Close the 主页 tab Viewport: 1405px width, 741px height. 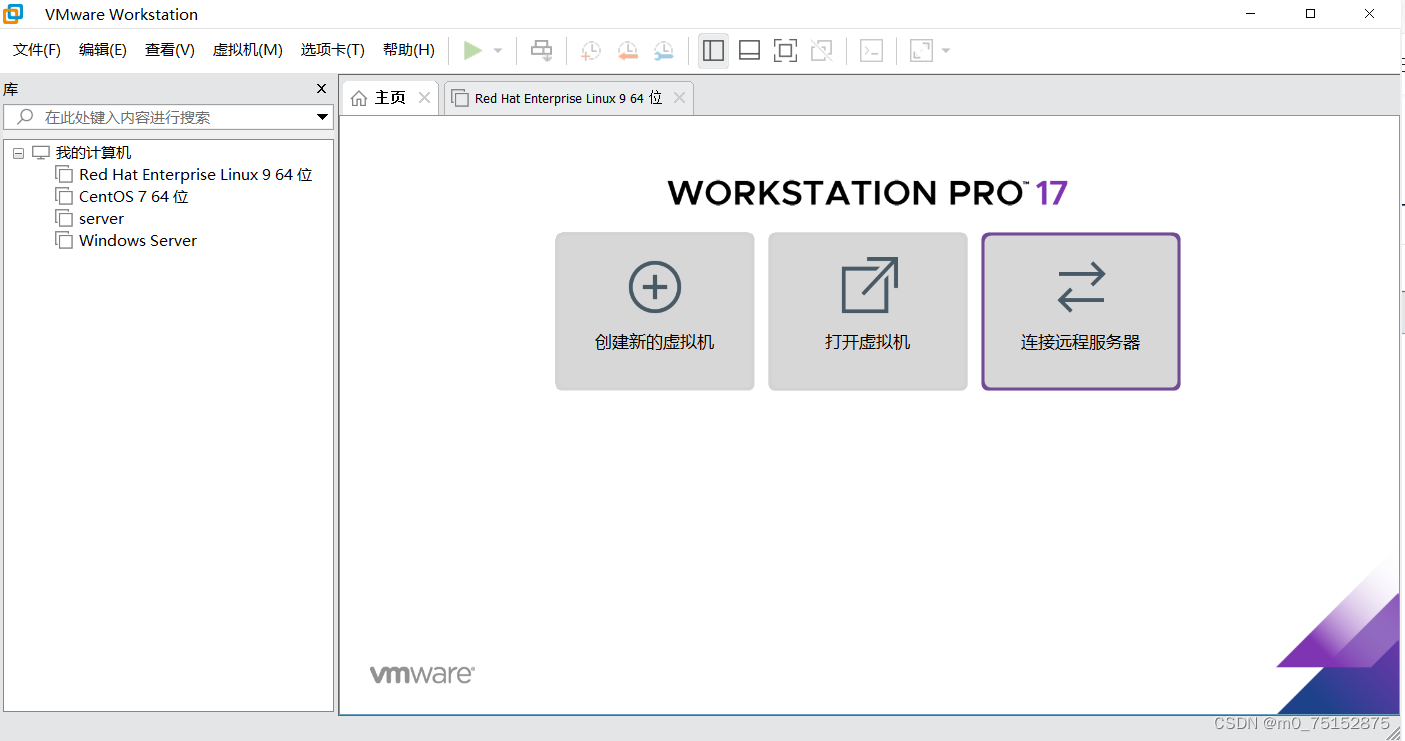424,98
